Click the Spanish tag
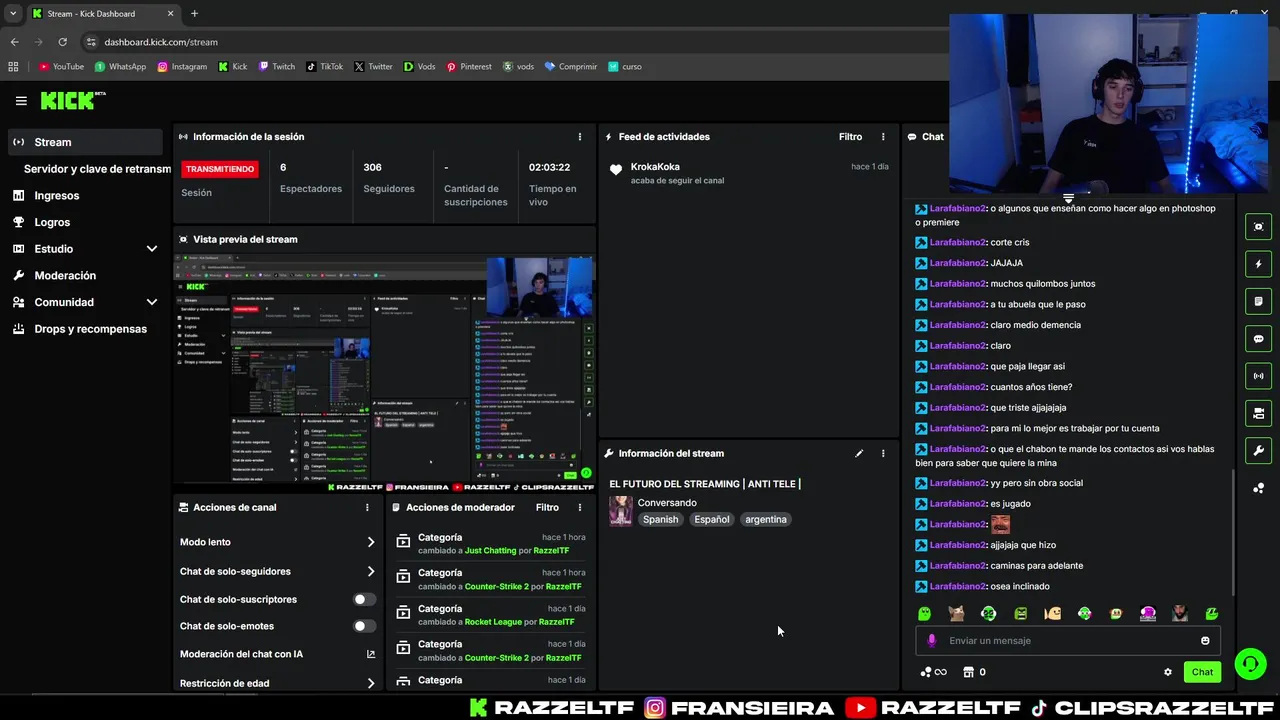1280x720 pixels. point(660,520)
